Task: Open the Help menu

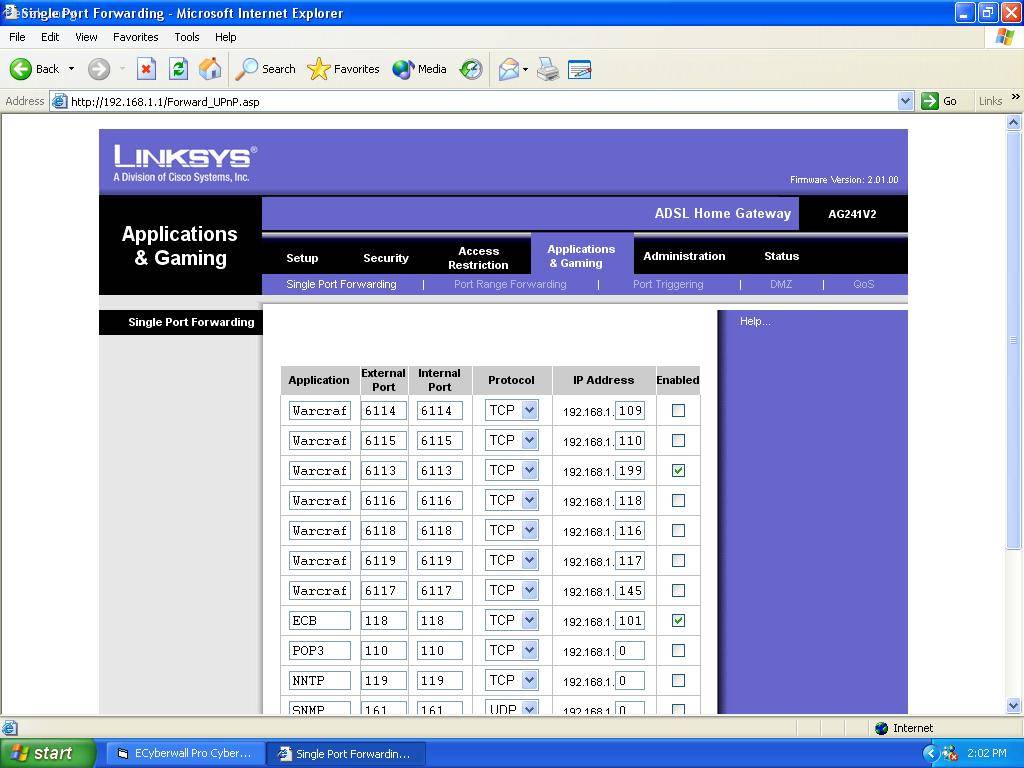Action: (226, 37)
